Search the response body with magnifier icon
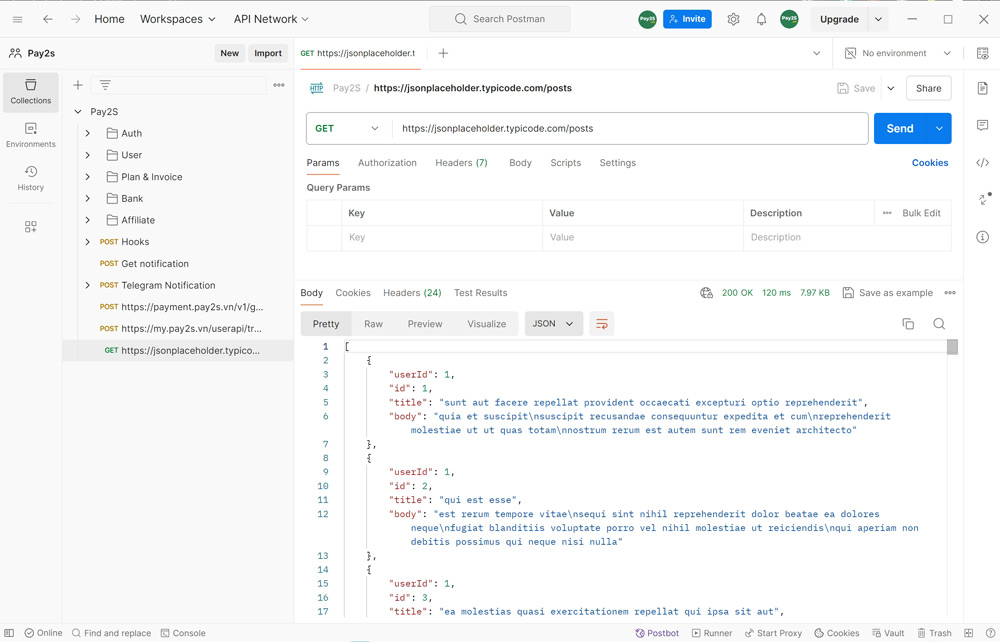1000x642 pixels. tap(939, 324)
